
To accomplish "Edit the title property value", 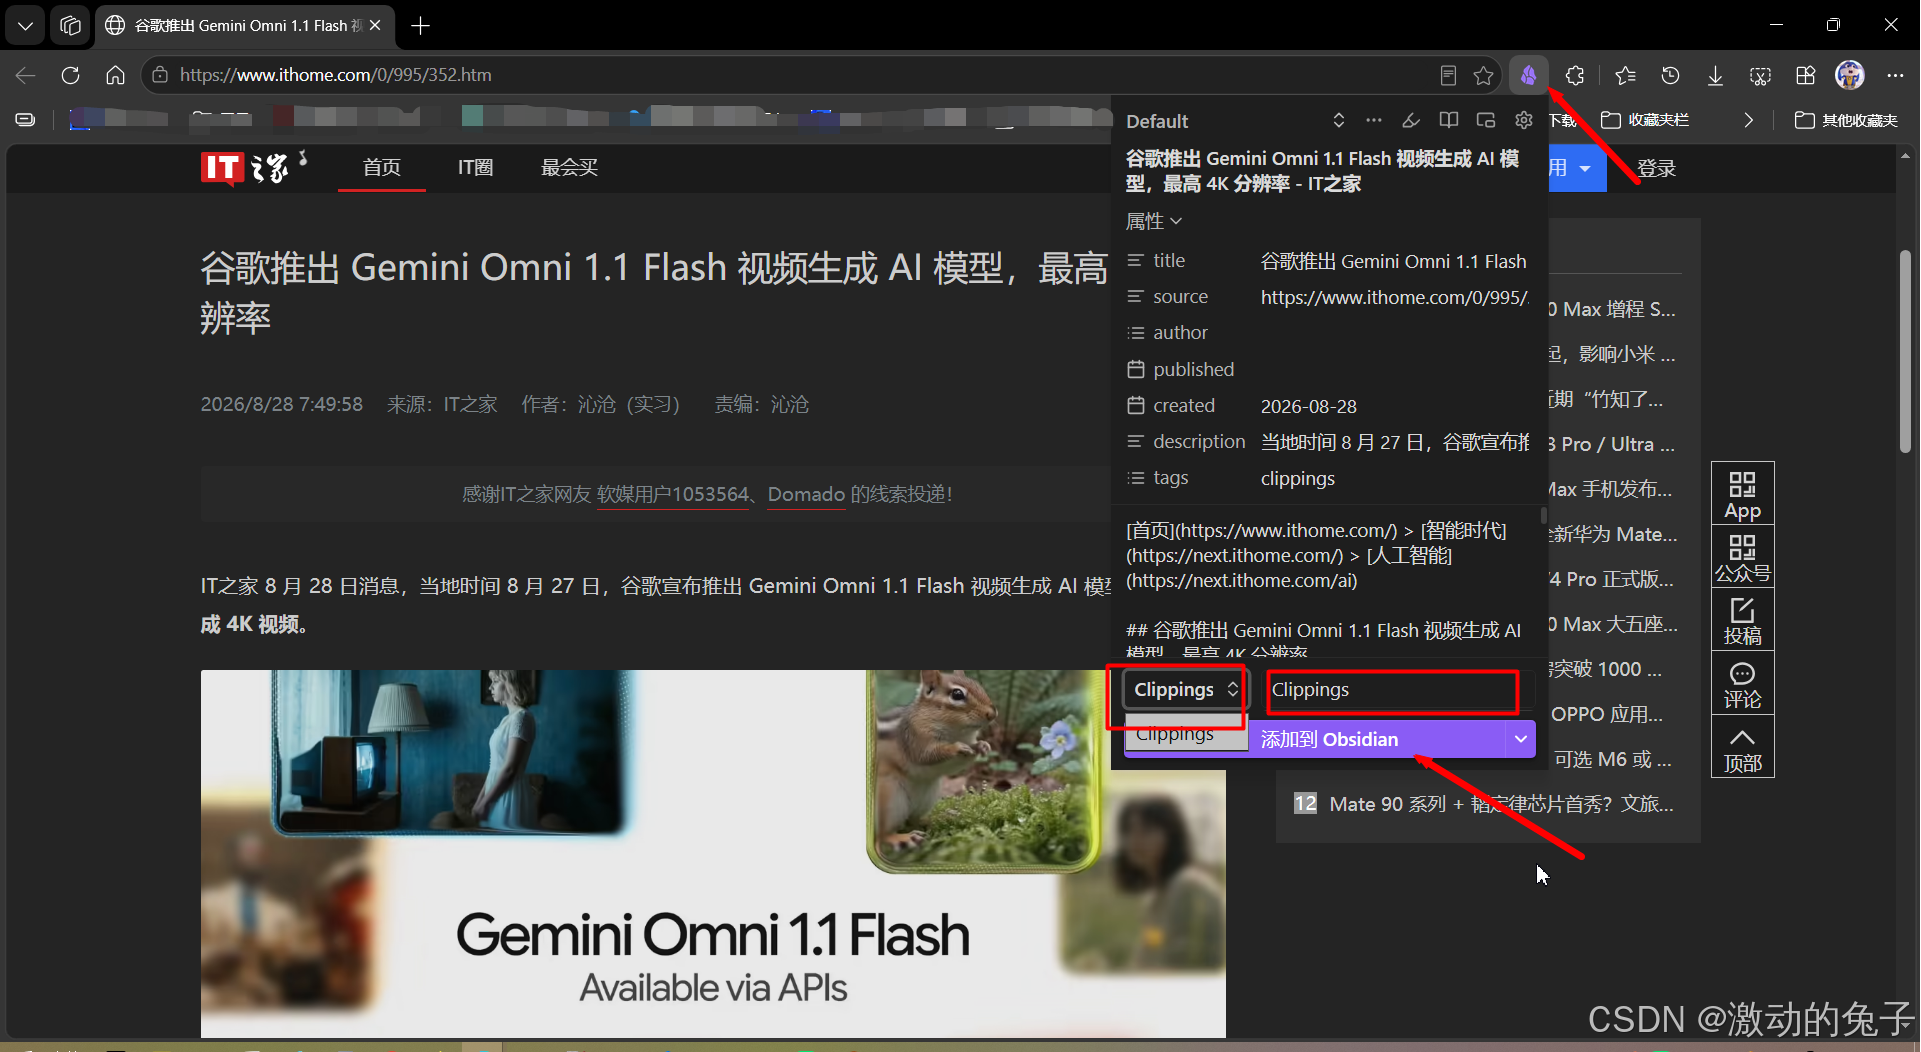I will [x=1394, y=261].
